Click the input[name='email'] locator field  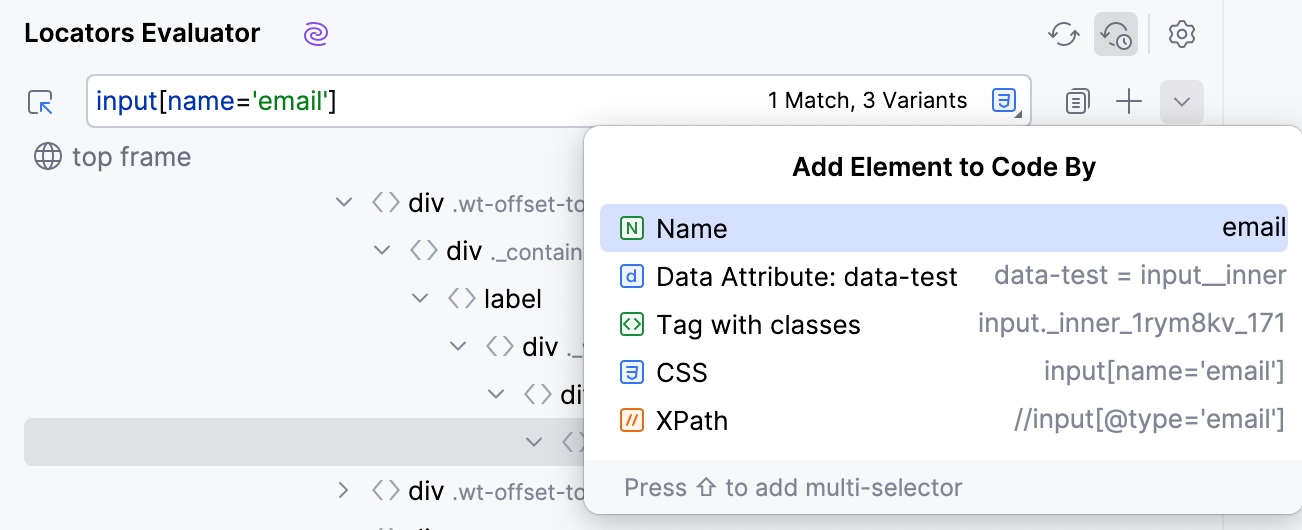click(420, 101)
